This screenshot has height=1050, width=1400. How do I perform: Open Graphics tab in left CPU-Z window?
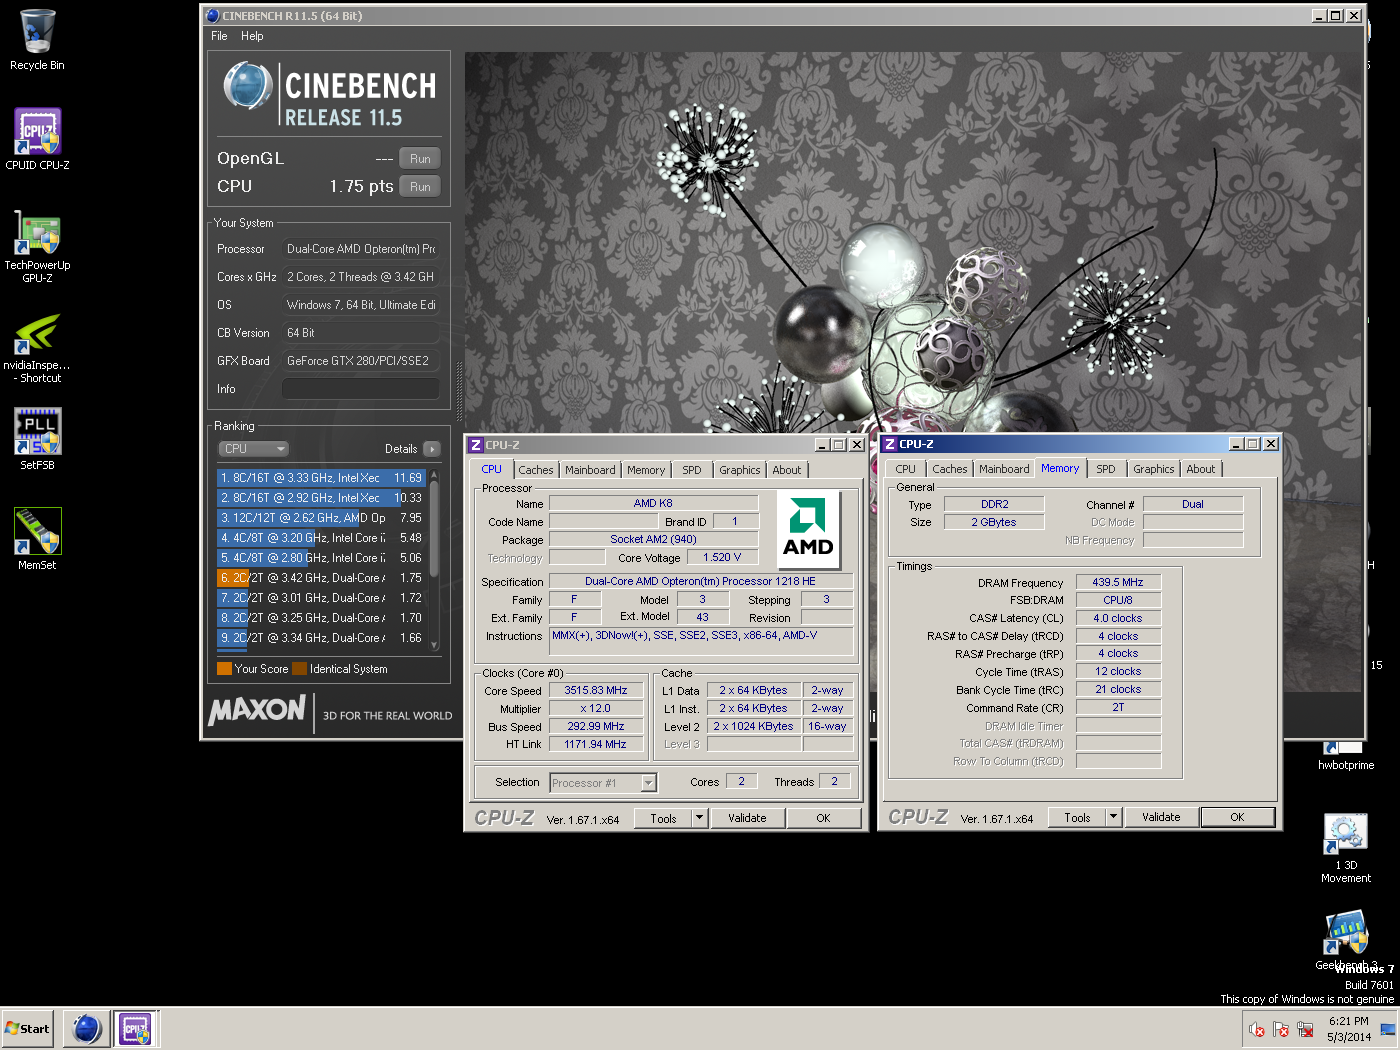(x=740, y=470)
